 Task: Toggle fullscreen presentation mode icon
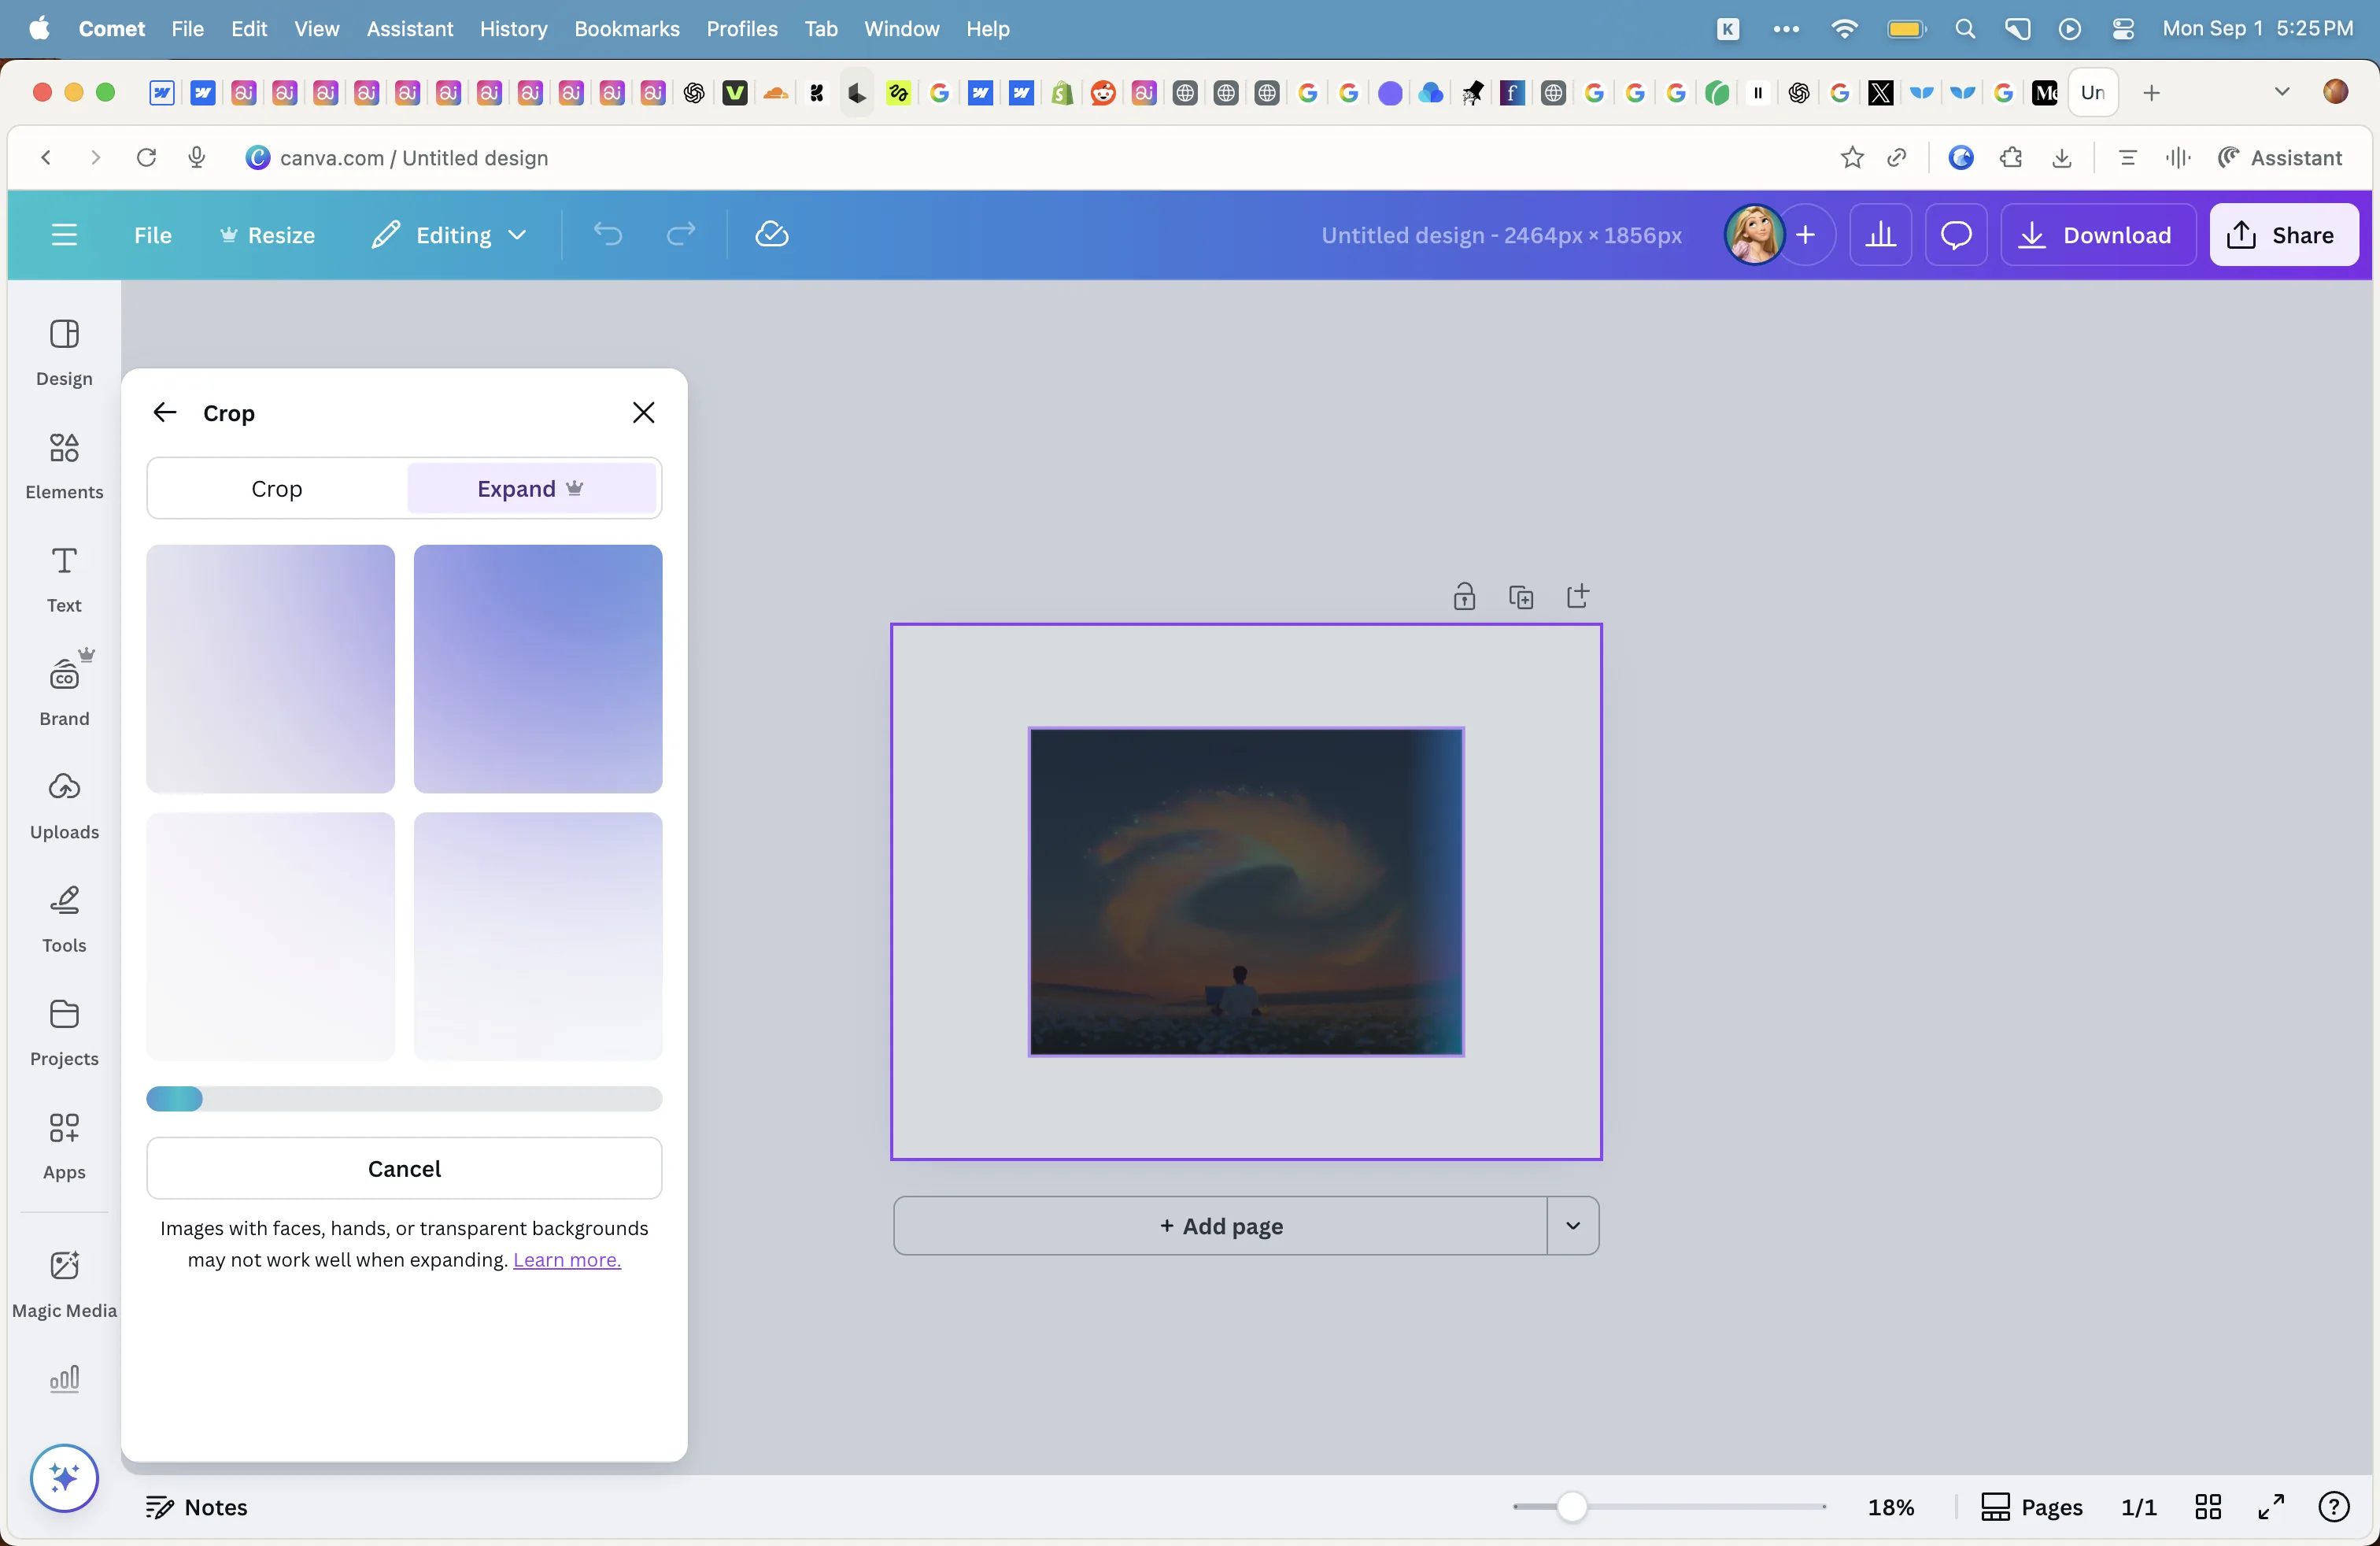[x=2271, y=1506]
